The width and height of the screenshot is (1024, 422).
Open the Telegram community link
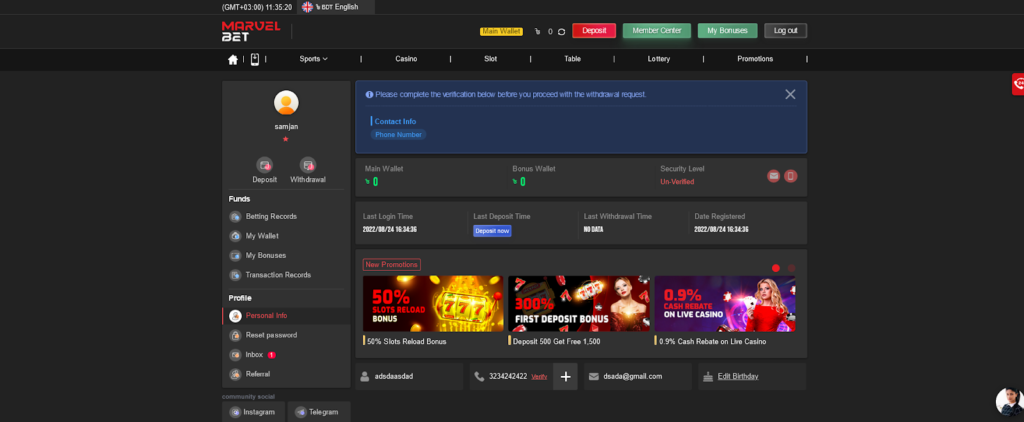(319, 412)
